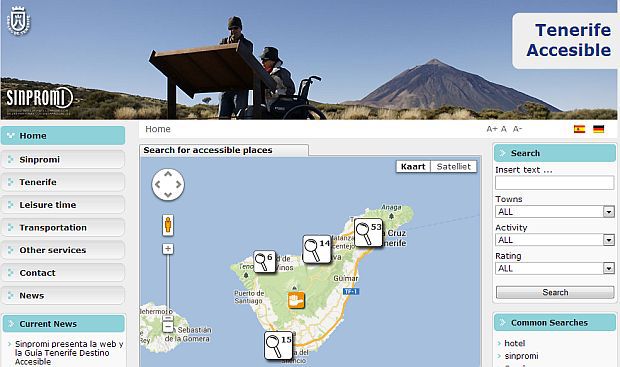Open the Home menu item
The width and height of the screenshot is (620, 367).
(x=63, y=136)
